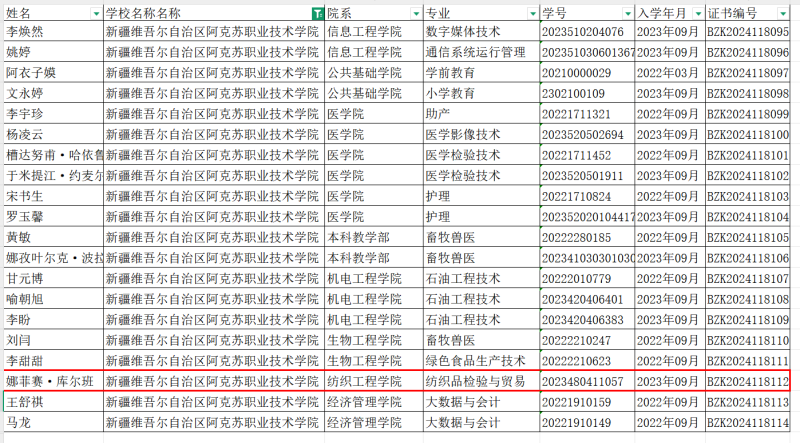This screenshot has height=443, width=800.
Task: Click the 经济管理学院 cell in 王舒祺's row
Action: pyautogui.click(x=372, y=402)
